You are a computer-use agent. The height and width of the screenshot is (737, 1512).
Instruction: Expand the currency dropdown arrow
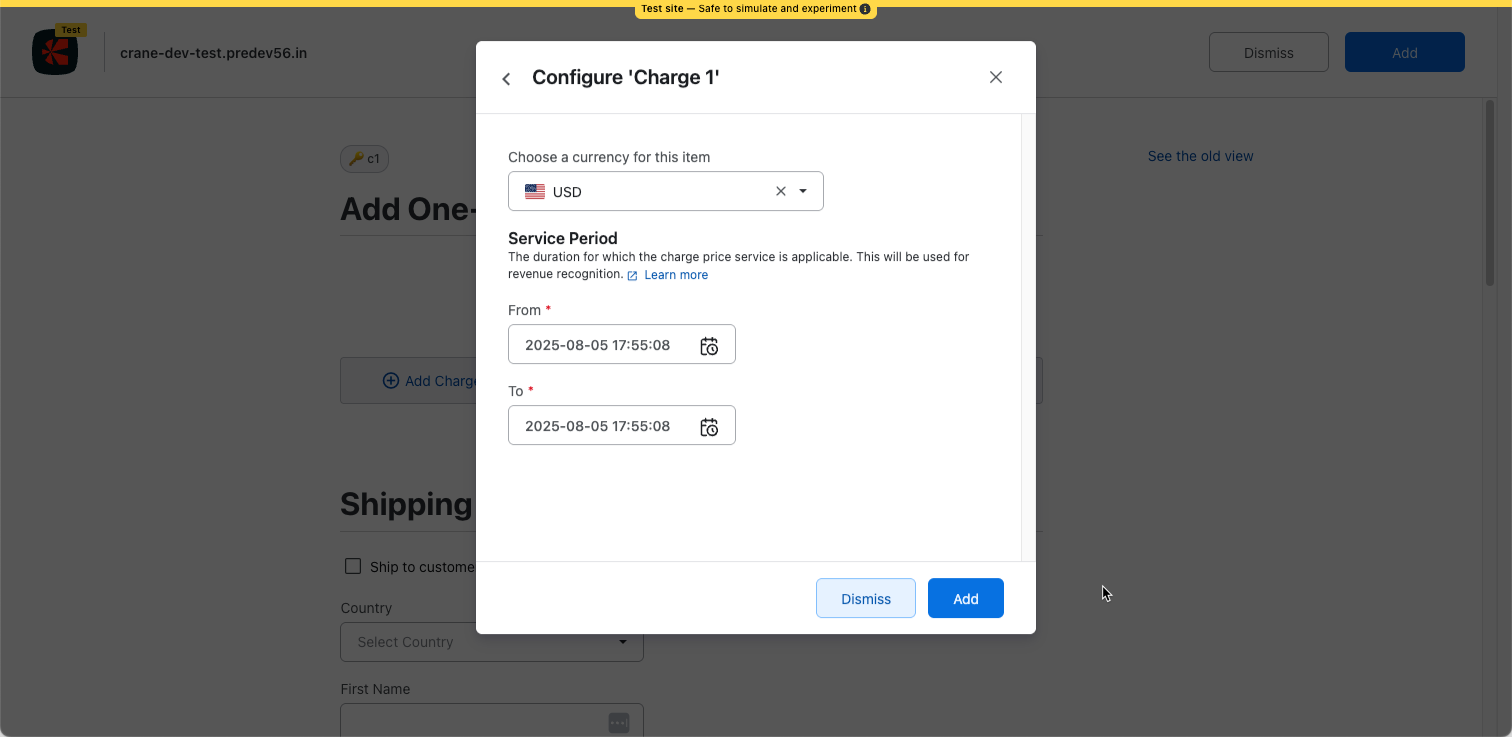[803, 191]
